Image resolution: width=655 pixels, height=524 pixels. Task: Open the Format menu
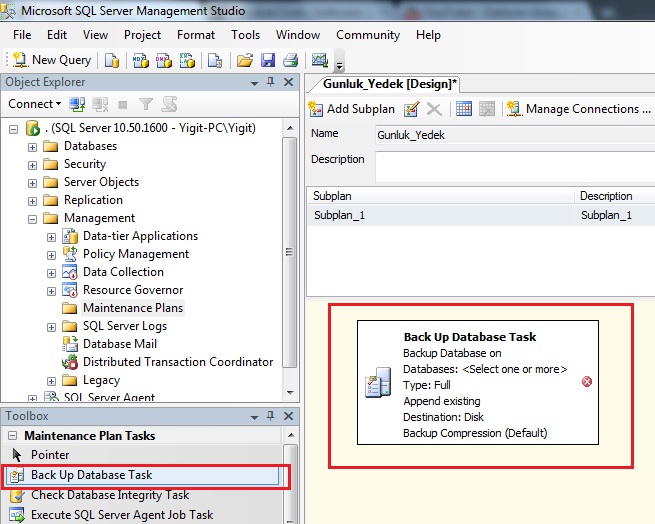tap(196, 35)
